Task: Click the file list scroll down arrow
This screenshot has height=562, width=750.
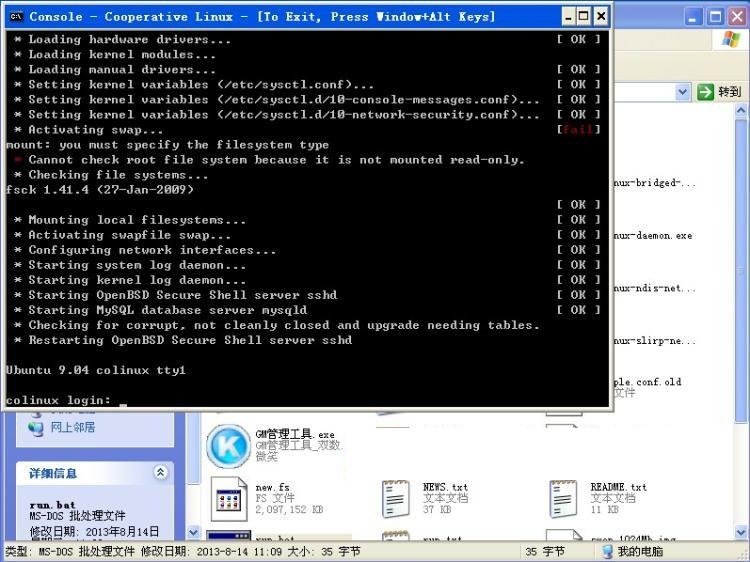Action: point(741,531)
